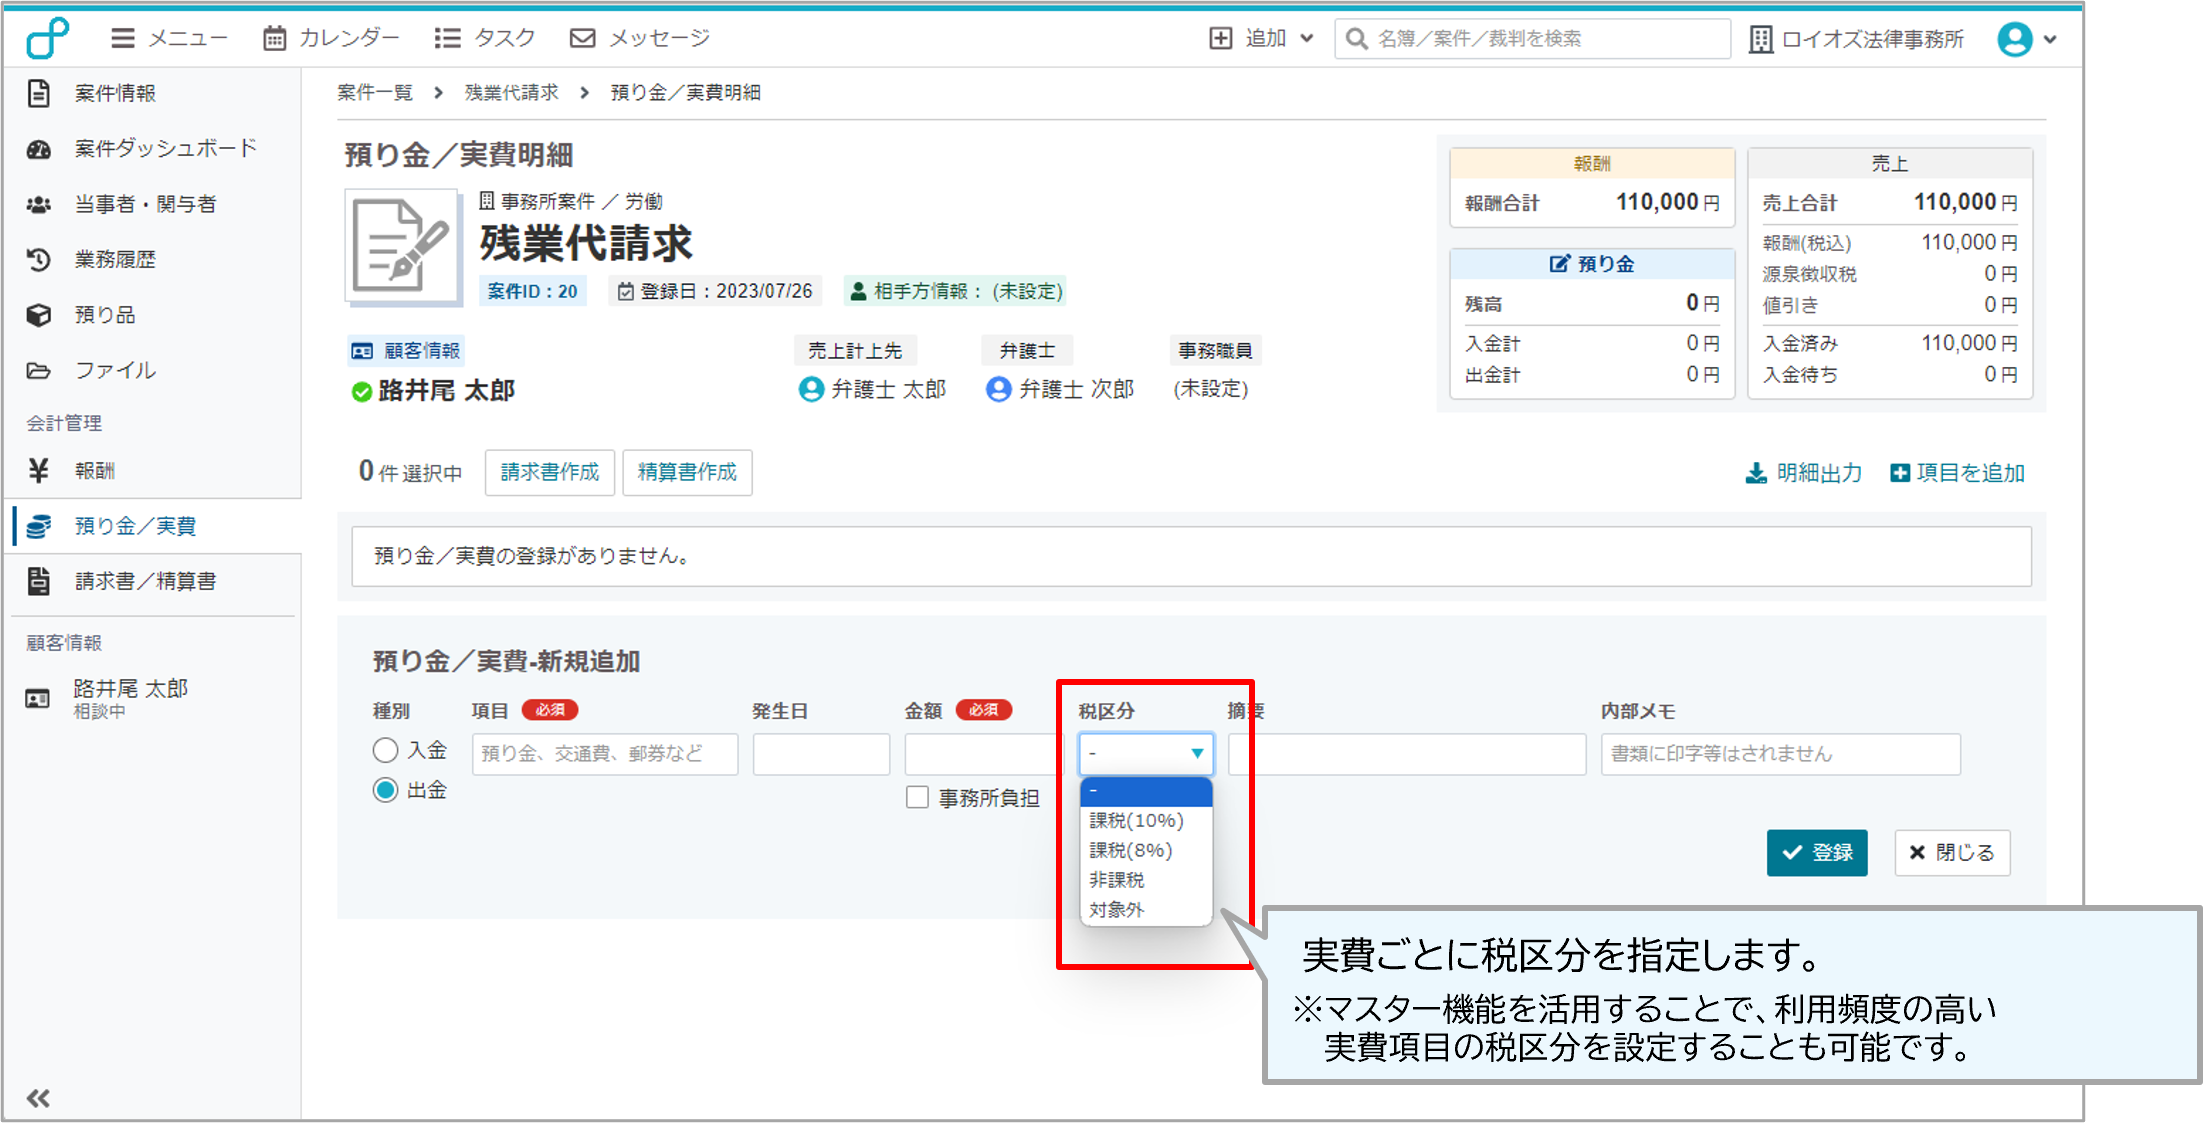Click the 登録 register button
The width and height of the screenshot is (2203, 1123).
click(x=1817, y=853)
